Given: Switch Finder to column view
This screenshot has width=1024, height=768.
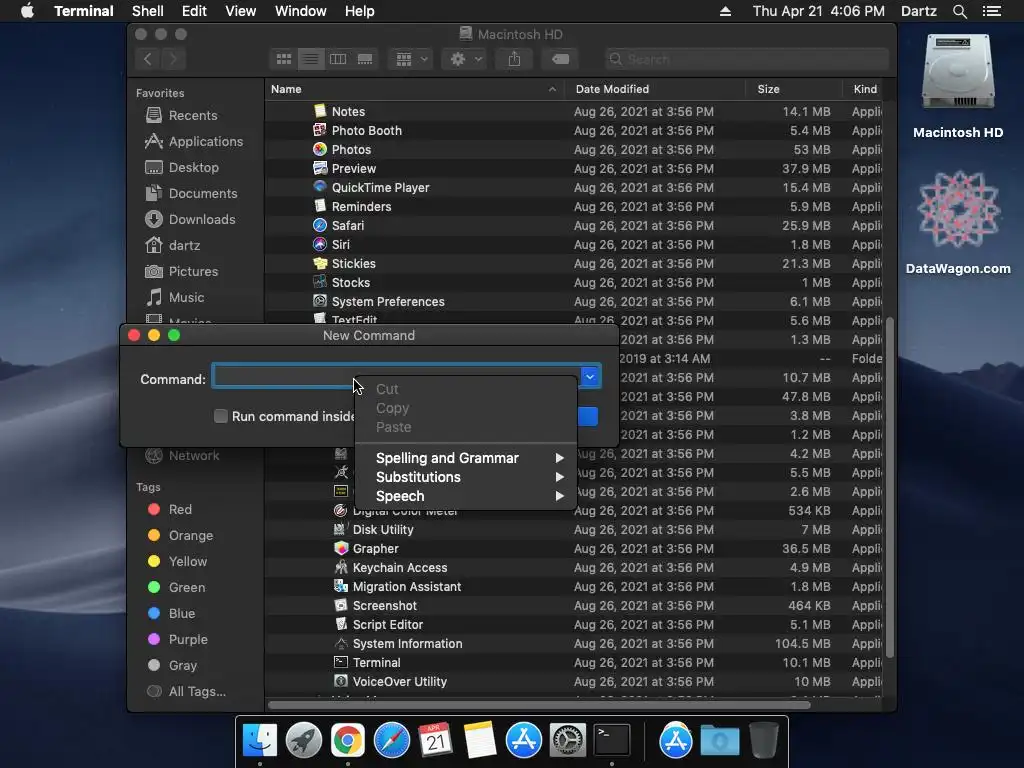Looking at the screenshot, I should click(x=338, y=59).
